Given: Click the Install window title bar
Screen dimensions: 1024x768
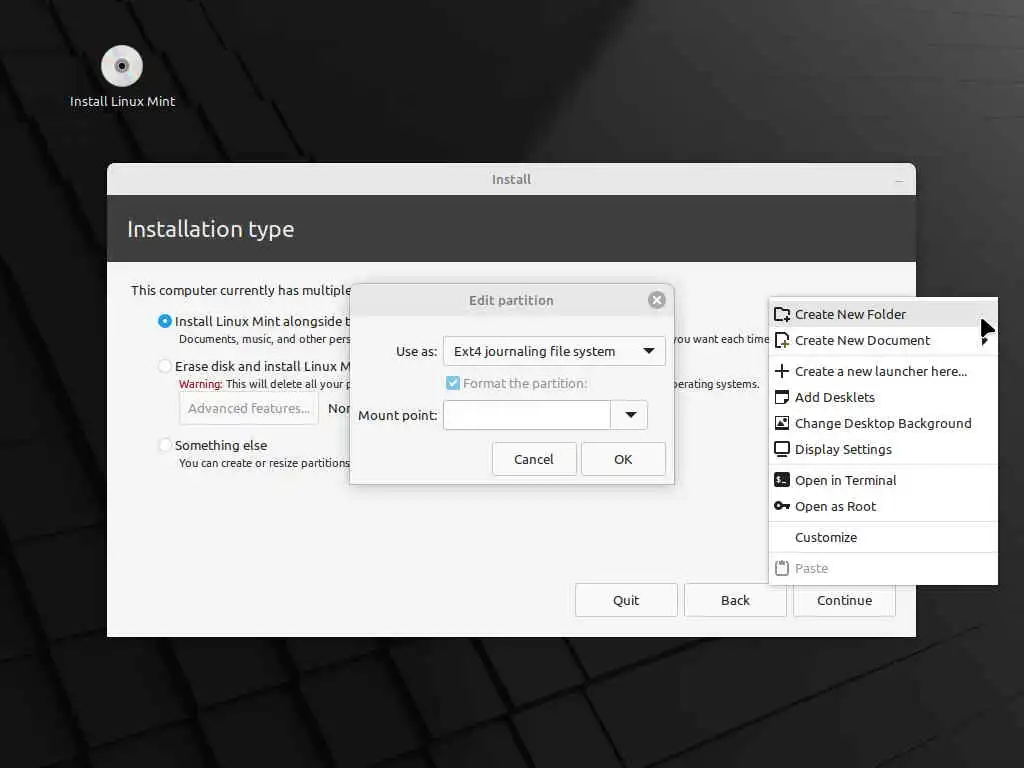Looking at the screenshot, I should [x=511, y=179].
